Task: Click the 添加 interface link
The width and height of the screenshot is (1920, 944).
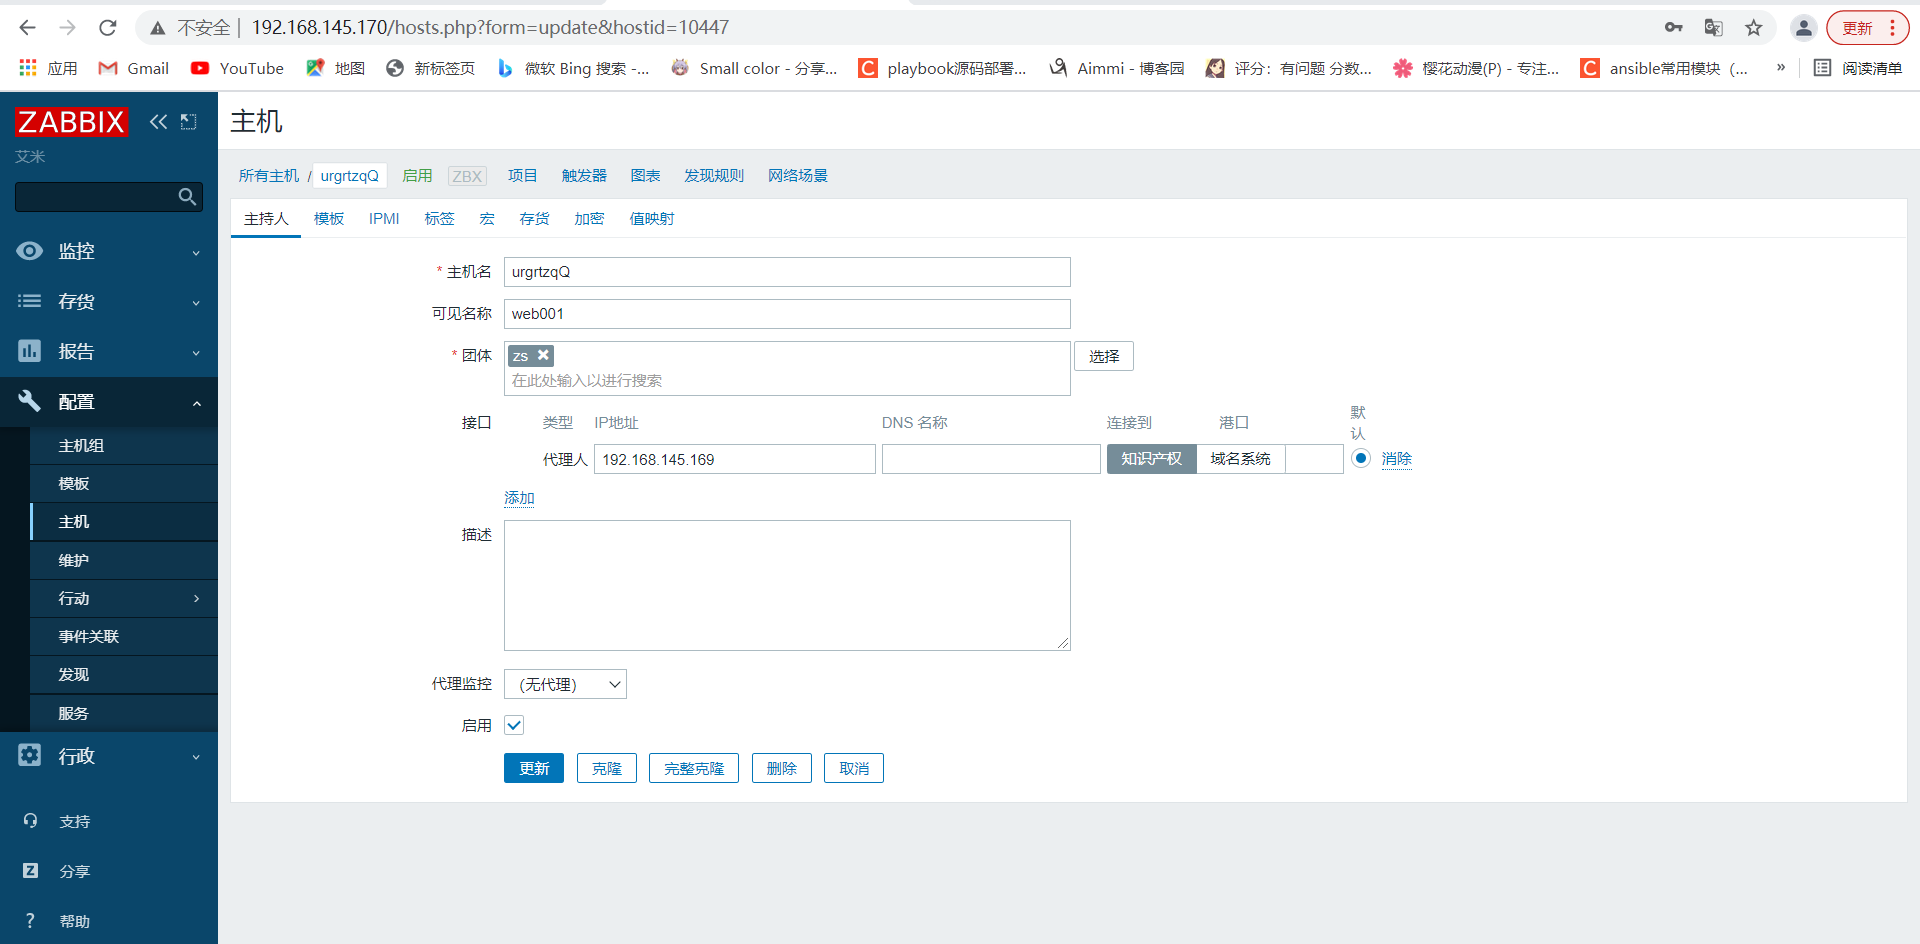Action: [x=519, y=498]
